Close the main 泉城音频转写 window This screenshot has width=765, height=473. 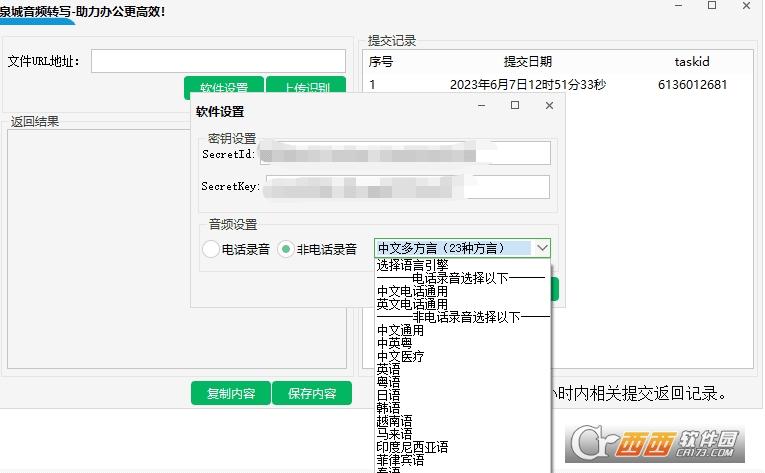(746, 5)
